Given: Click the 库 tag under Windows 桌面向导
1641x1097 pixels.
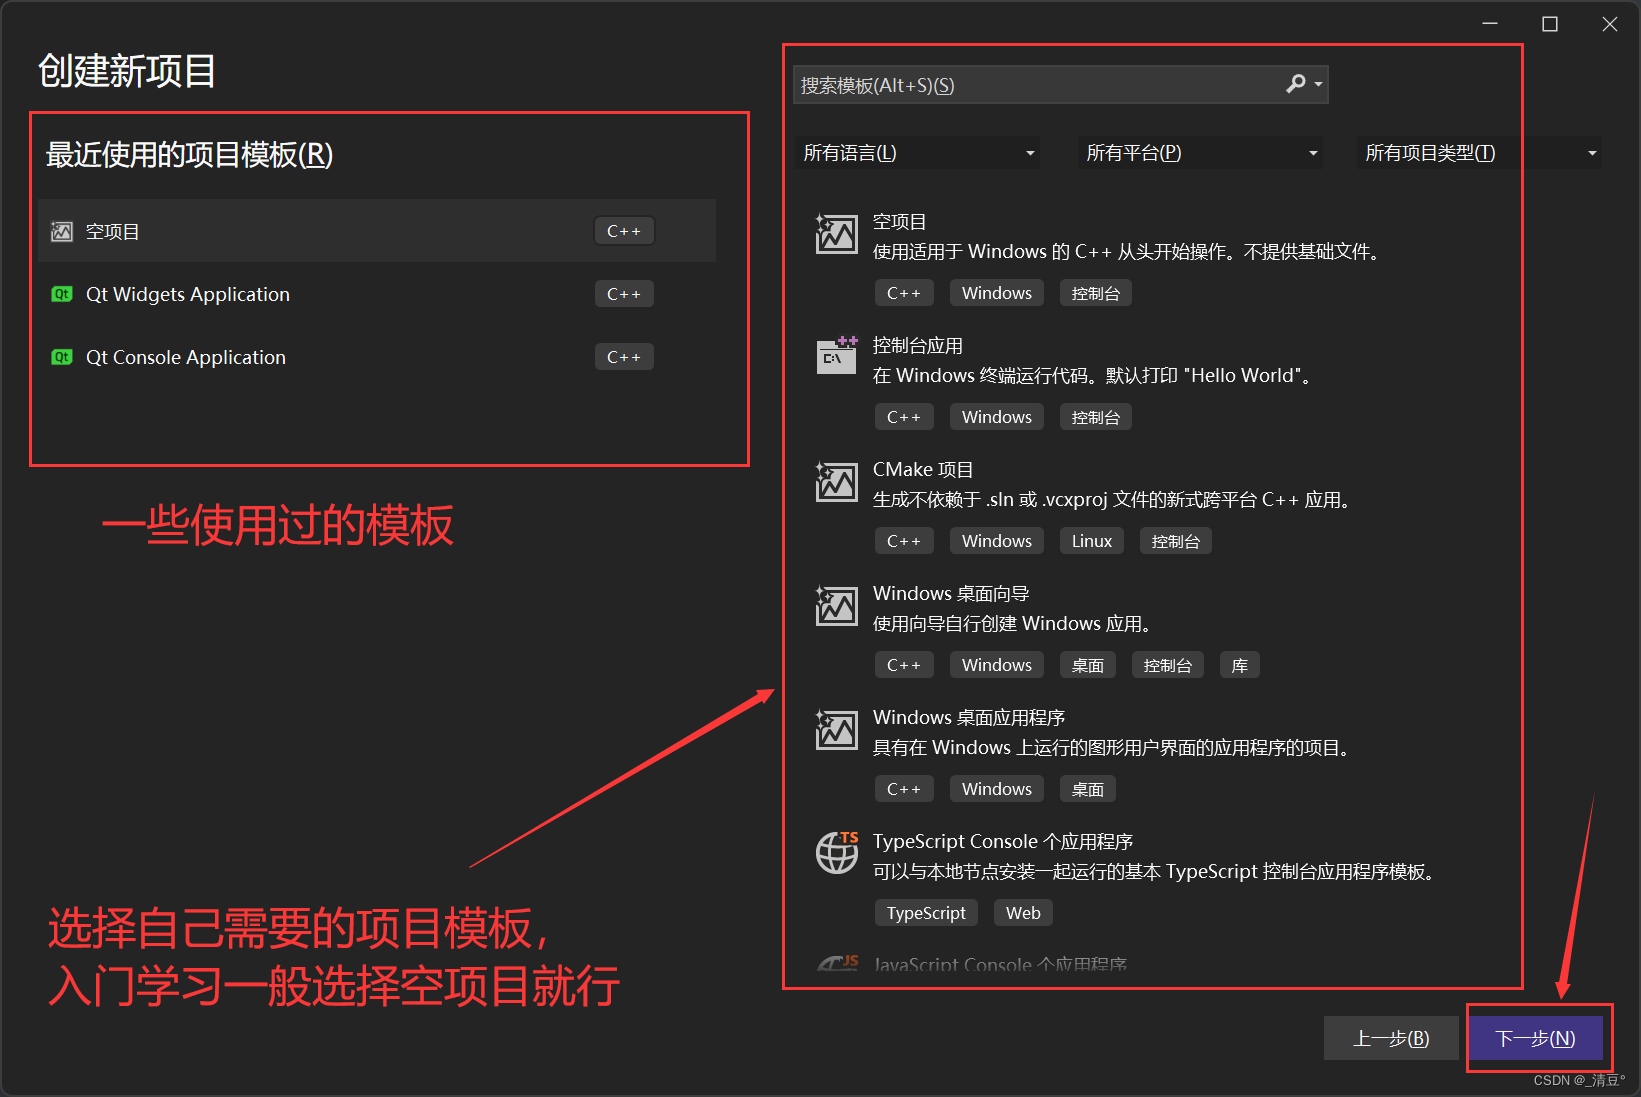Looking at the screenshot, I should coord(1240,665).
